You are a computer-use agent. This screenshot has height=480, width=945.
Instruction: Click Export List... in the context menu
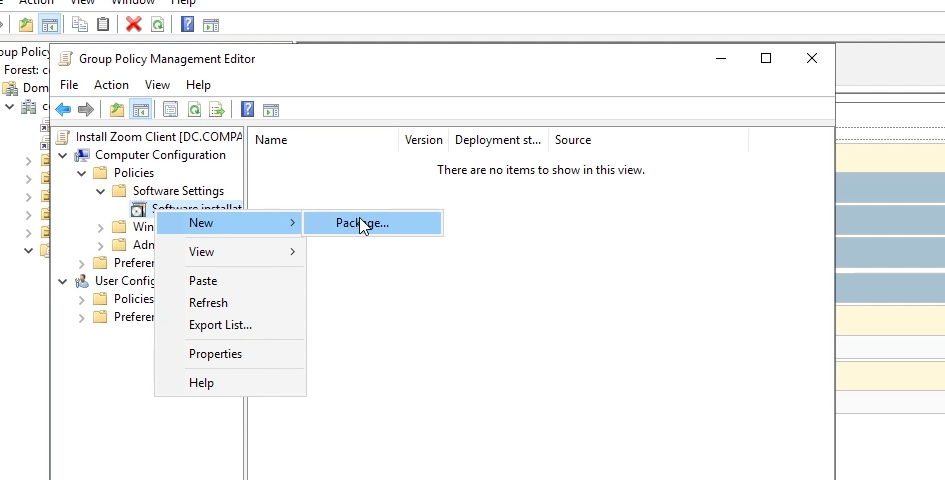coord(220,325)
